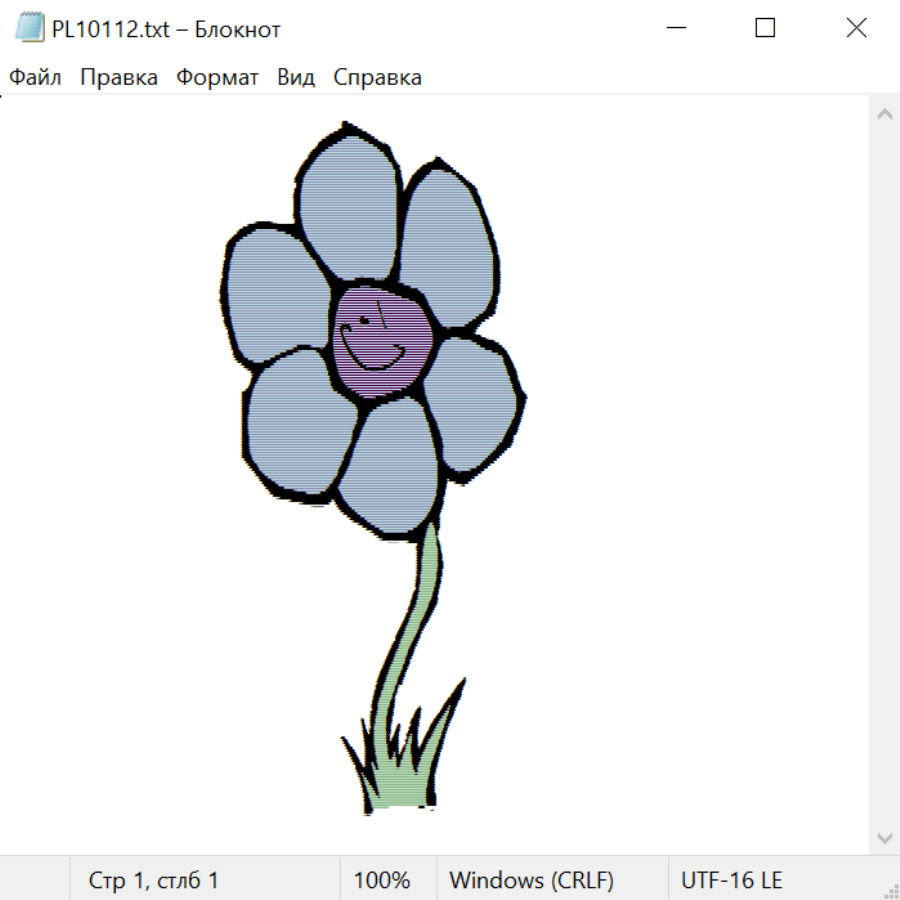
Task: Close the PL10112.txt Notepad window
Action: coord(856,29)
